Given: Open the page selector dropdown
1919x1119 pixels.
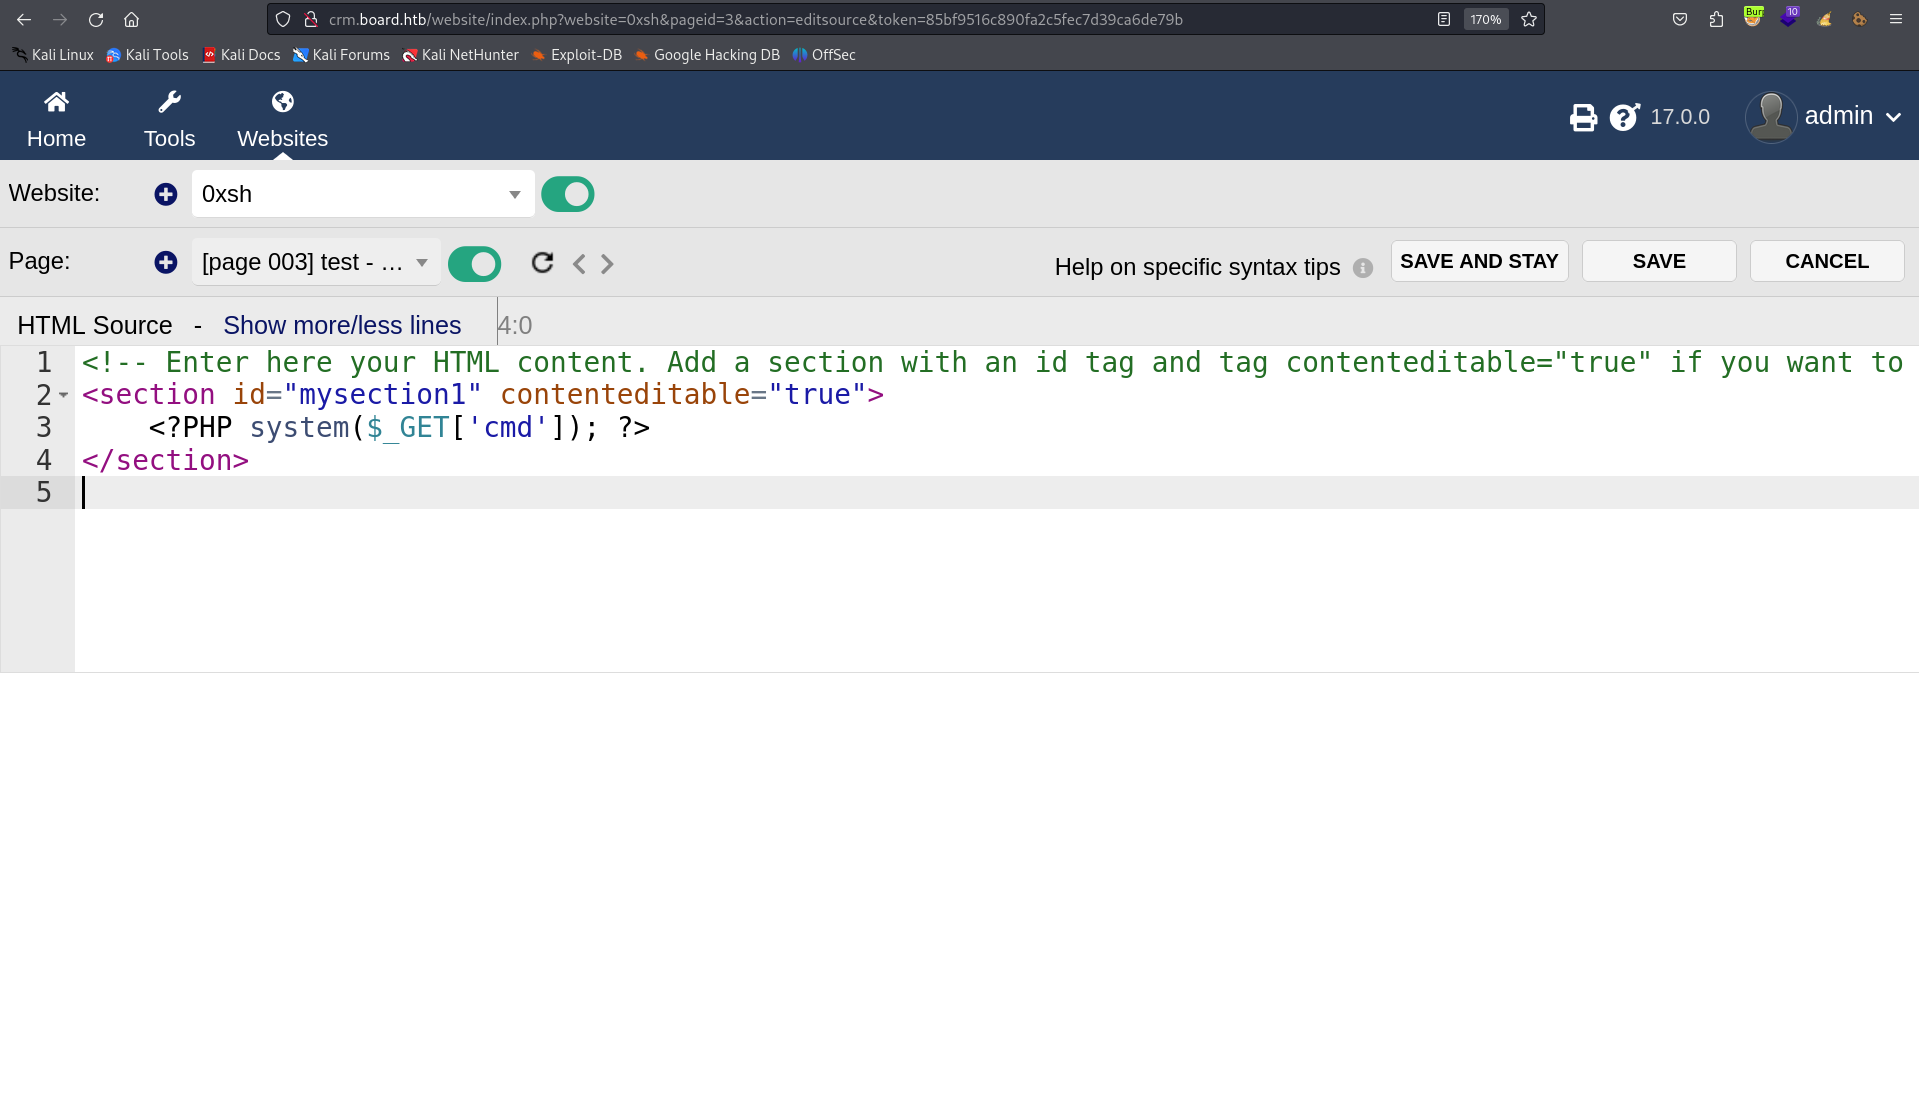Looking at the screenshot, I should [316, 262].
